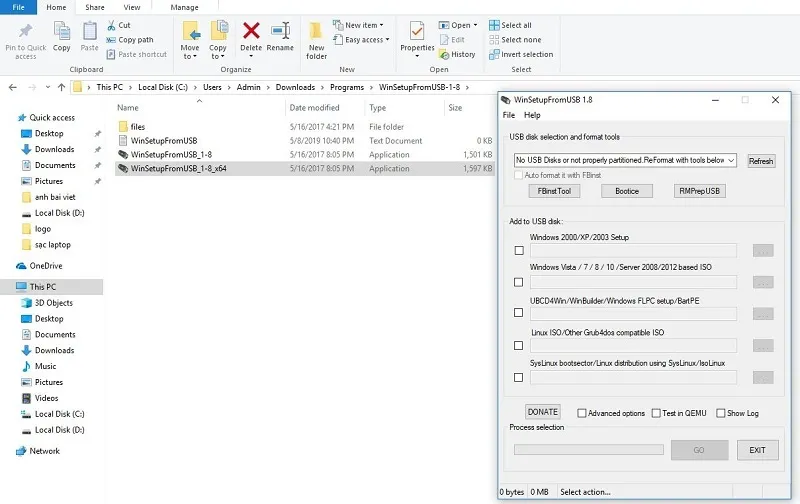Launch Bootice tool

tap(627, 191)
